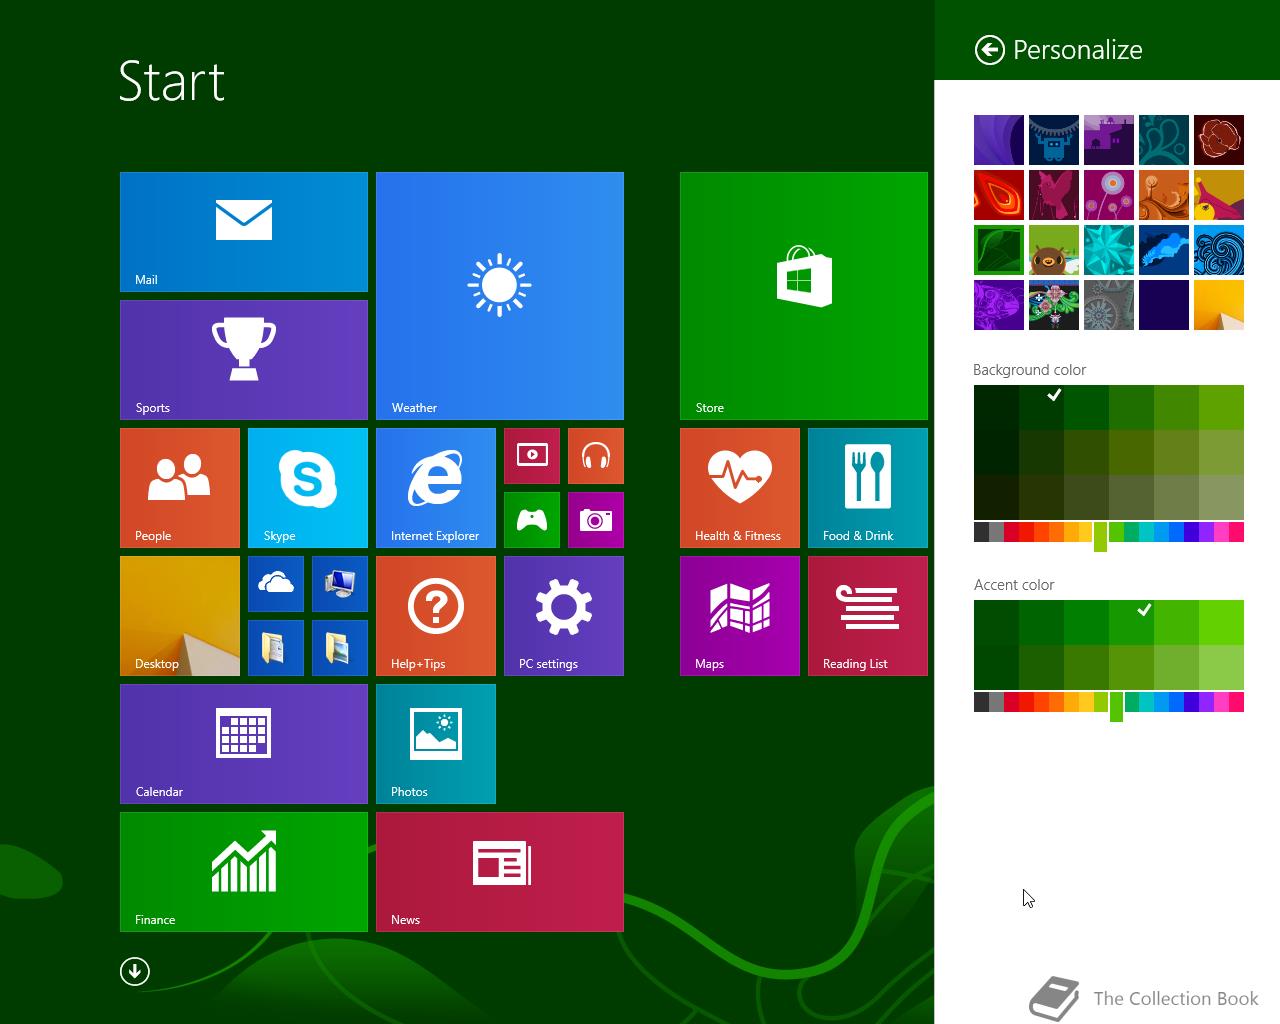Open the small Documents folder tile
This screenshot has width=1280, height=1024.
(x=276, y=648)
